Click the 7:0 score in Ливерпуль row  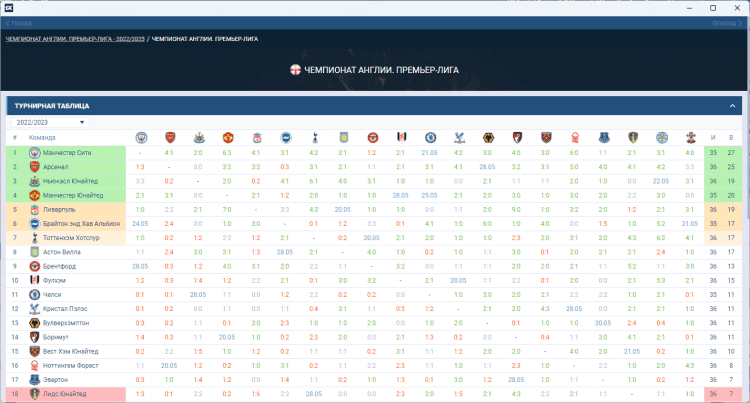[227, 209]
